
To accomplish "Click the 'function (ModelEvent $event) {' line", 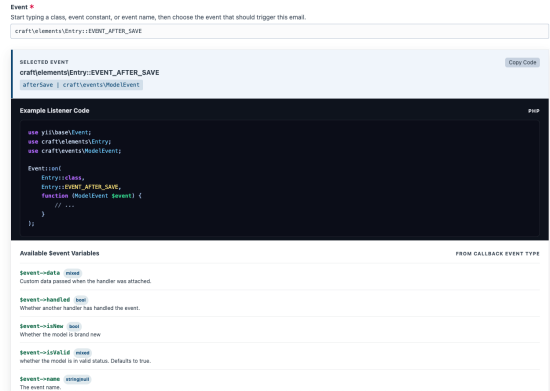I will pos(91,196).
